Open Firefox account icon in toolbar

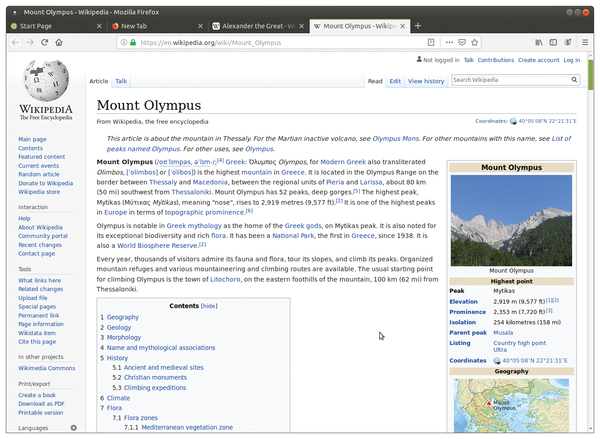[567, 42]
